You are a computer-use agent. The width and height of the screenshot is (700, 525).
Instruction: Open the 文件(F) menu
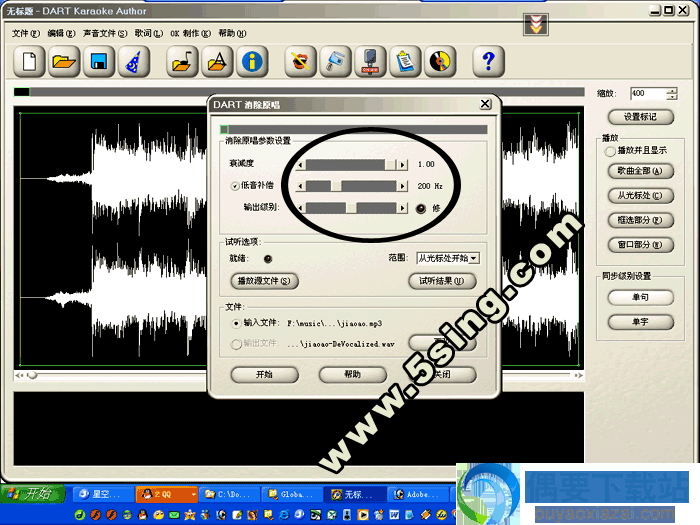25,33
